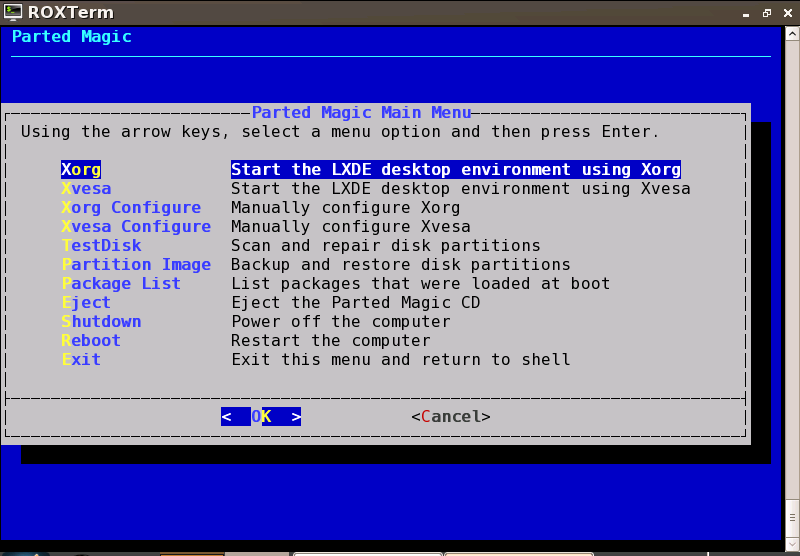
Task: Select the Eject option
Action: 86,302
